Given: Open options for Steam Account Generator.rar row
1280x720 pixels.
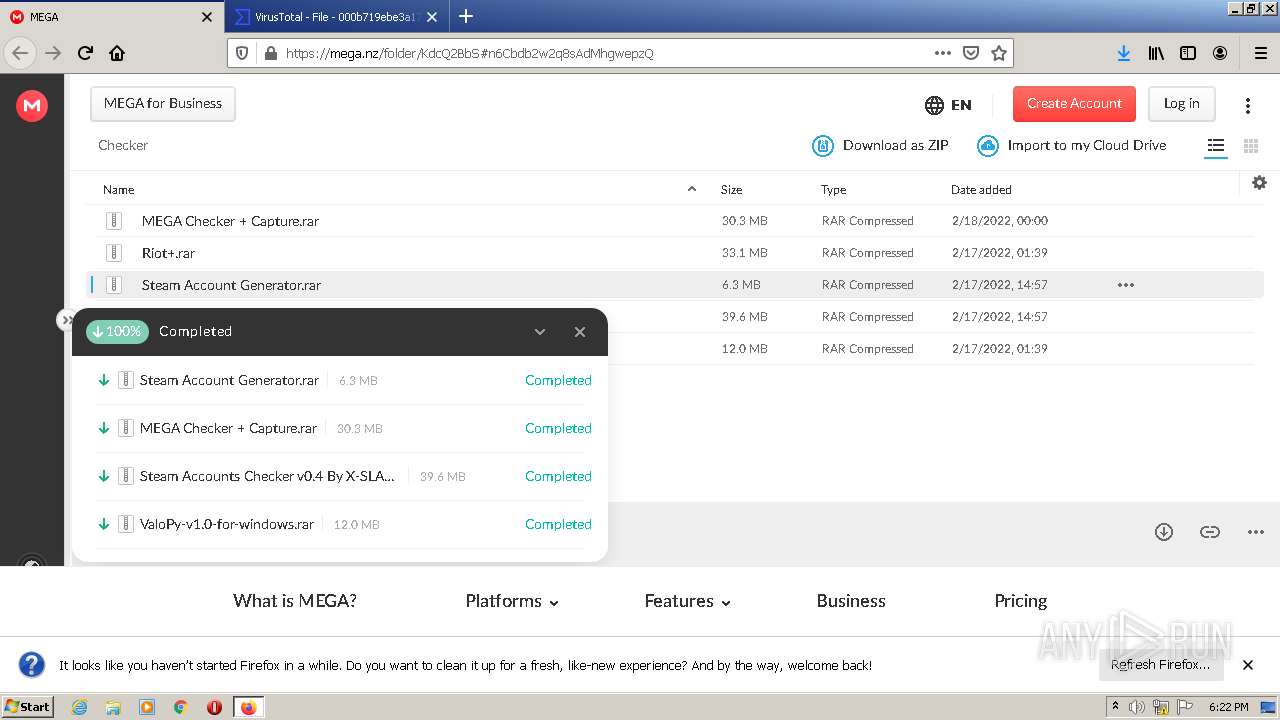Looking at the screenshot, I should click(1126, 285).
